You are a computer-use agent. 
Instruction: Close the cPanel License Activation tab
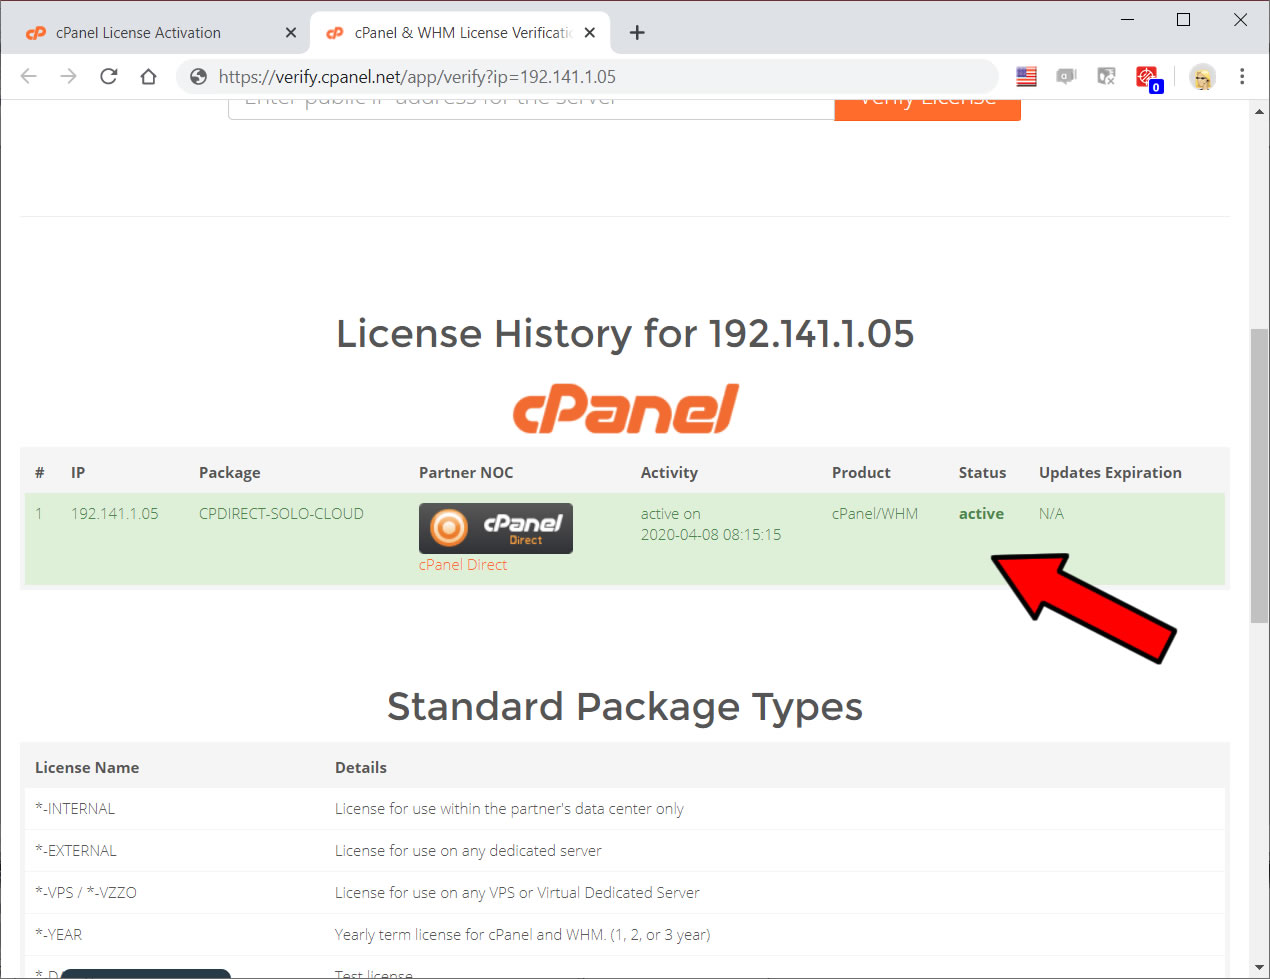(x=290, y=33)
